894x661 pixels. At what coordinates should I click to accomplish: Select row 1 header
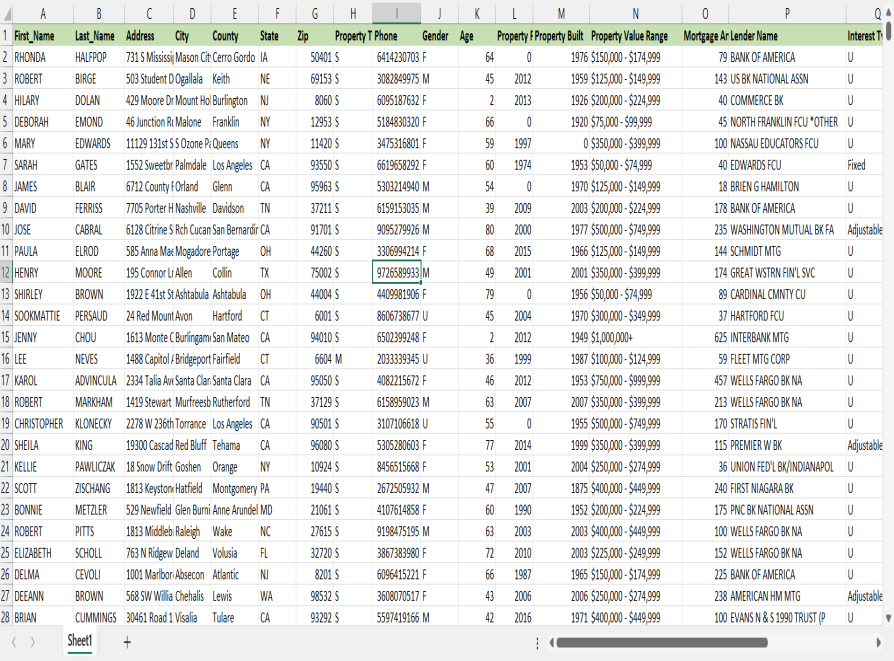6,36
